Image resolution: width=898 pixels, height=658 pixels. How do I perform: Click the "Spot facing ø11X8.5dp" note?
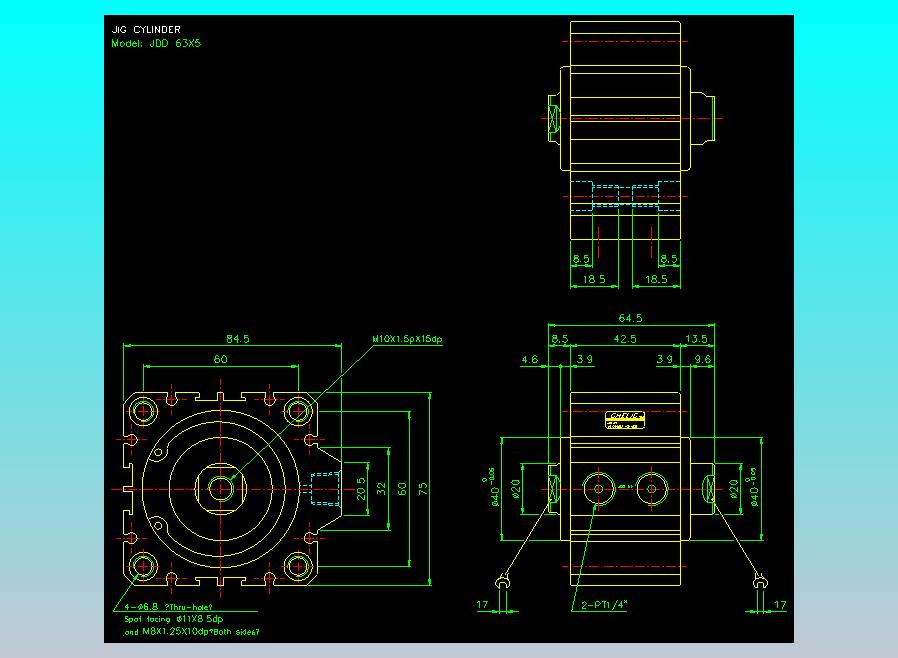pos(174,619)
